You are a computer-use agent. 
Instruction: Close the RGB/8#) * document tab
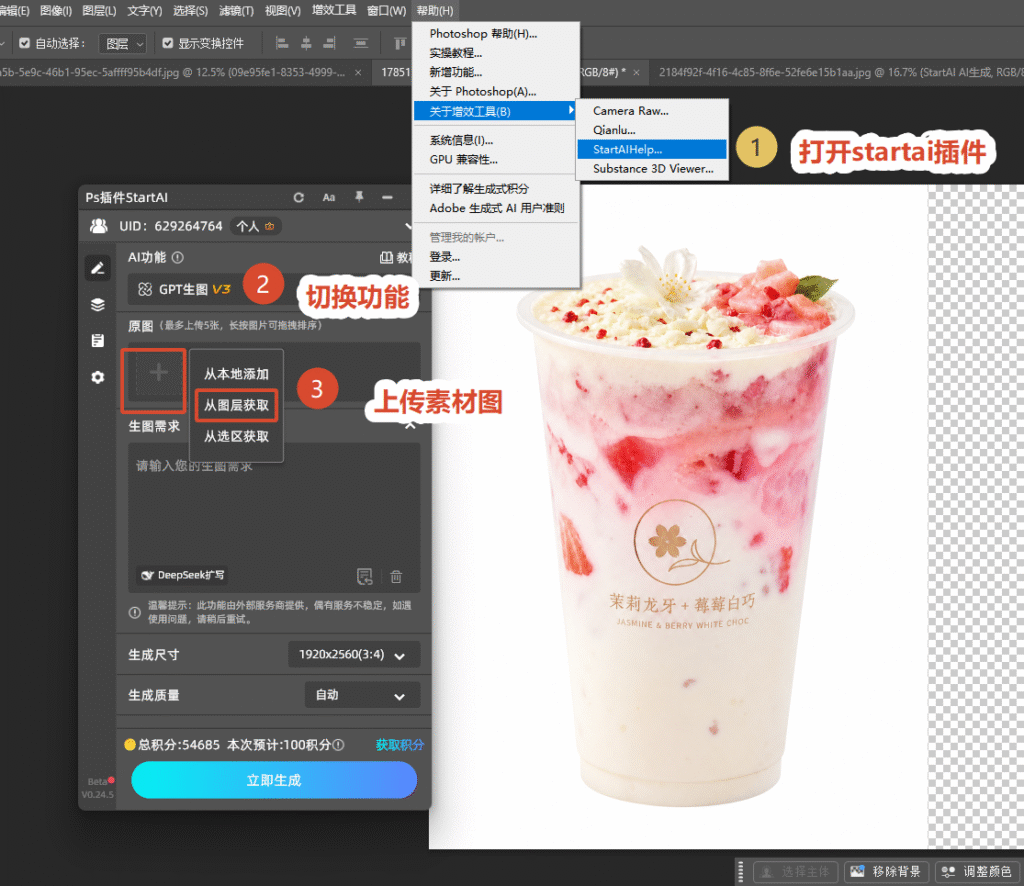click(x=636, y=72)
